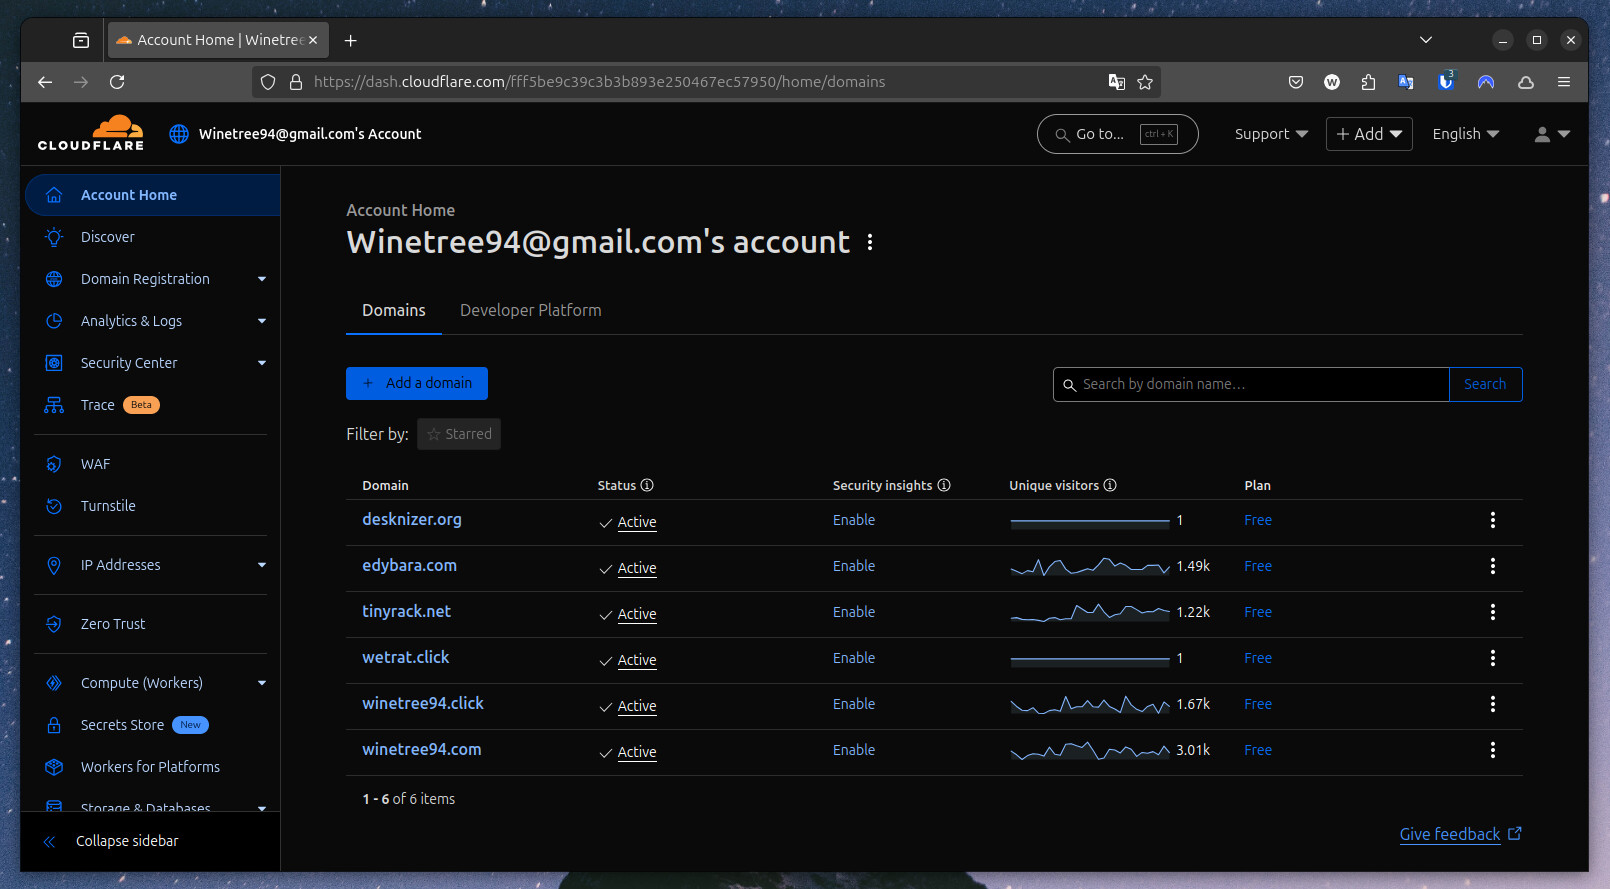List all tabs dropdown in browser
The image size is (1610, 889).
(1426, 40)
